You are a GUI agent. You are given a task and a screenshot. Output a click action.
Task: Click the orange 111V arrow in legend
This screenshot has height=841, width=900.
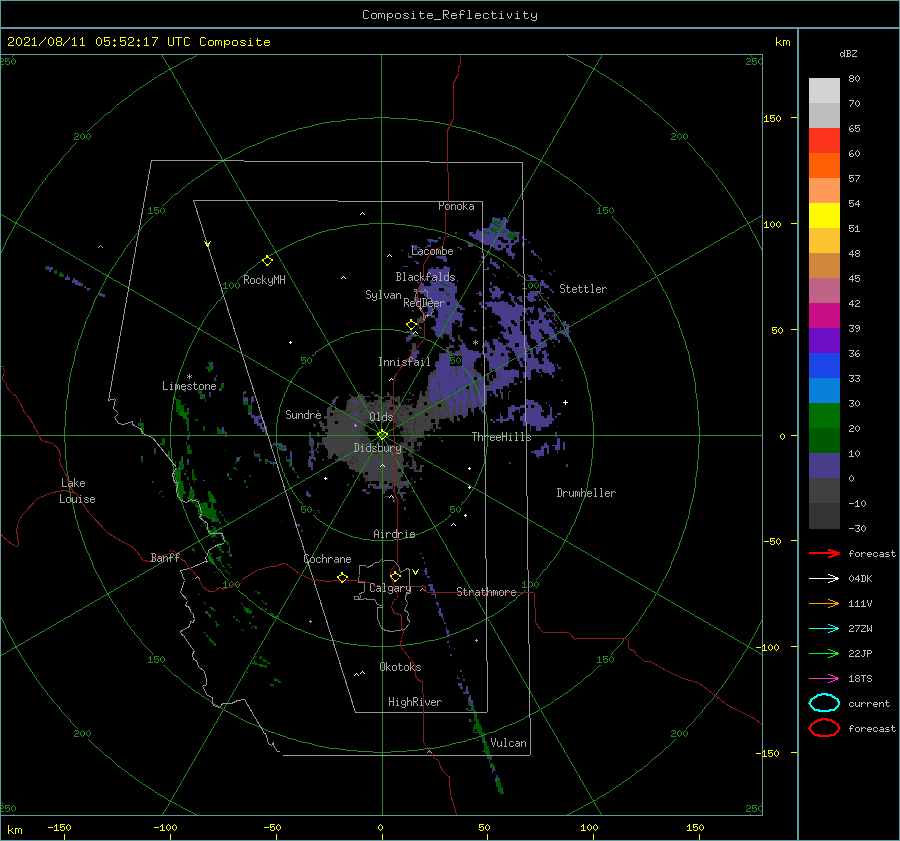click(824, 603)
